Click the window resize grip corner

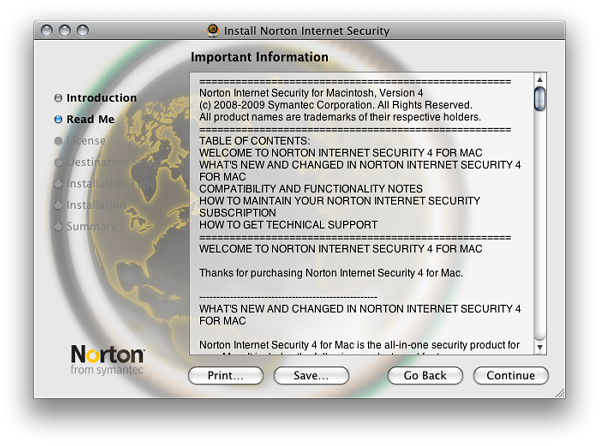click(559, 392)
